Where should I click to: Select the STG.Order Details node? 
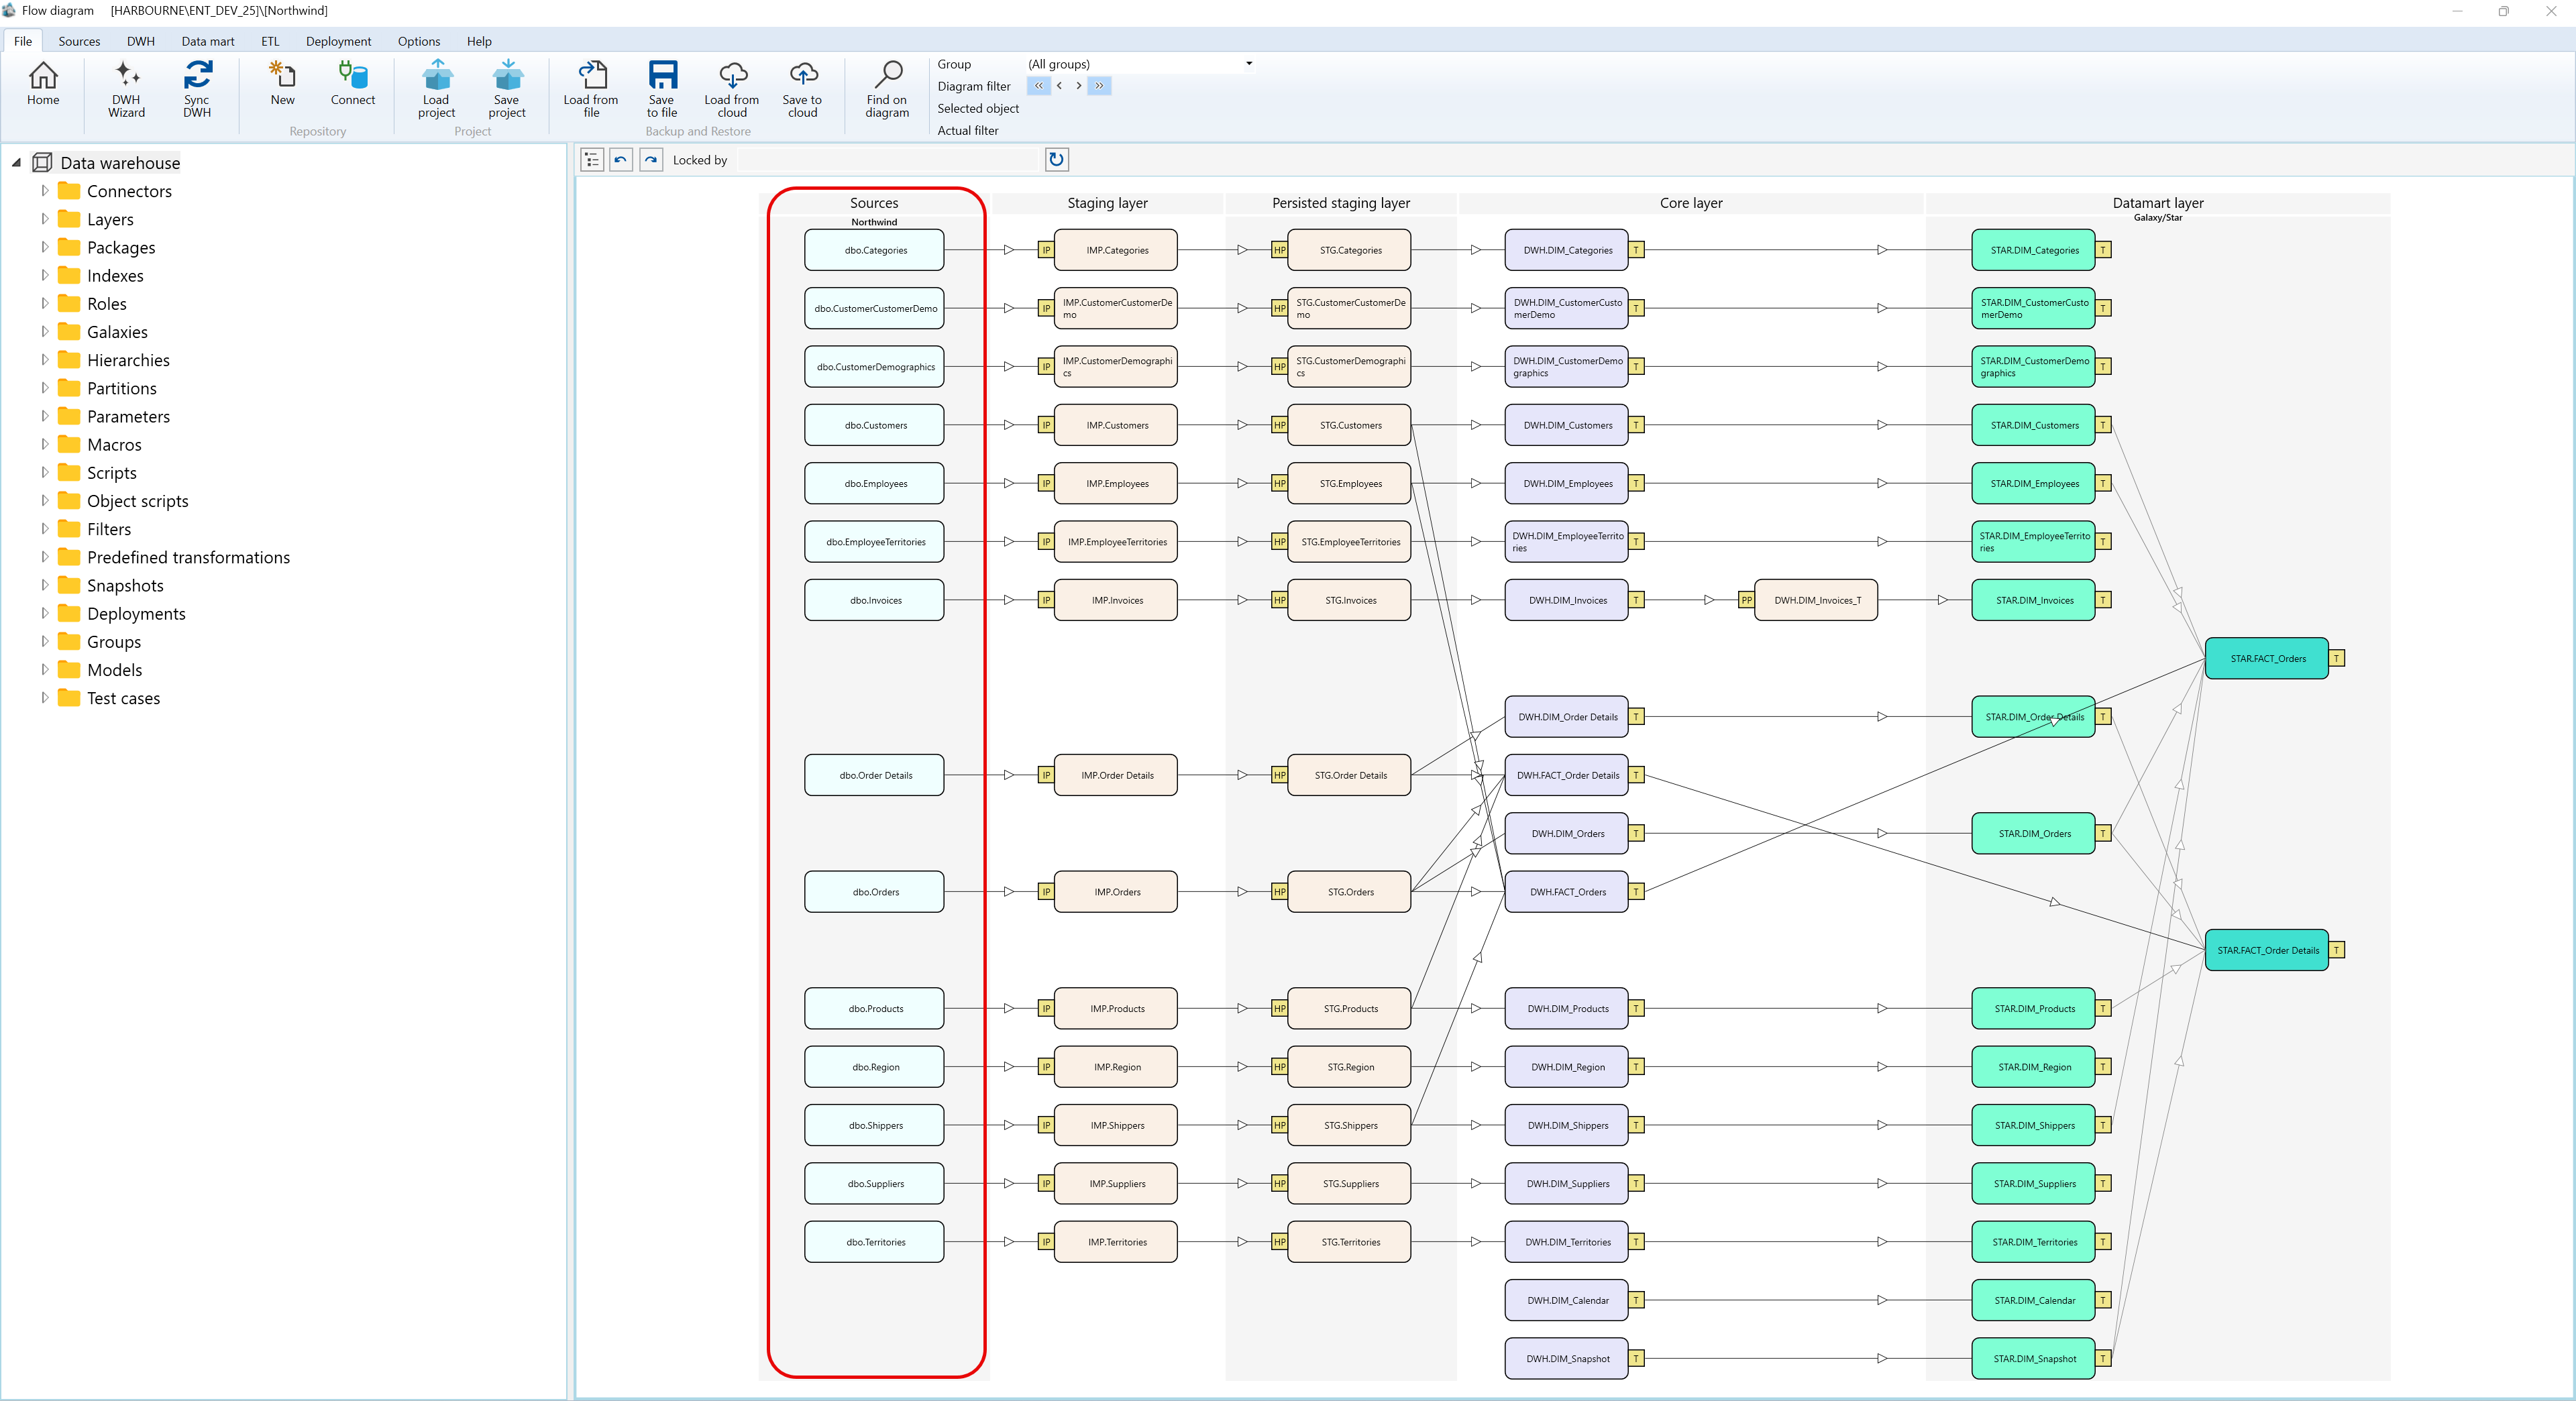point(1350,775)
